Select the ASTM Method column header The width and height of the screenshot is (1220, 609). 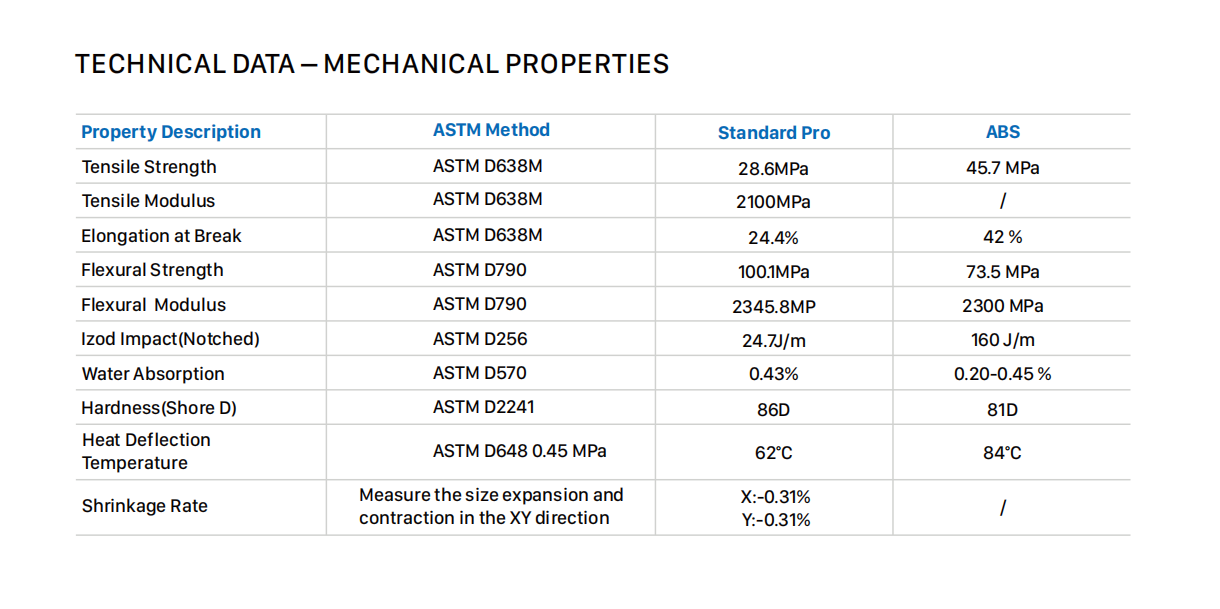click(491, 130)
